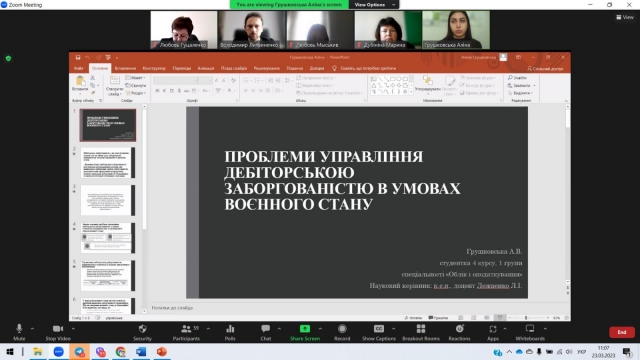Viewport: 640px width, 360px height.
Task: Toggle underline (П) formatting in PowerPoint
Action: 172,91
